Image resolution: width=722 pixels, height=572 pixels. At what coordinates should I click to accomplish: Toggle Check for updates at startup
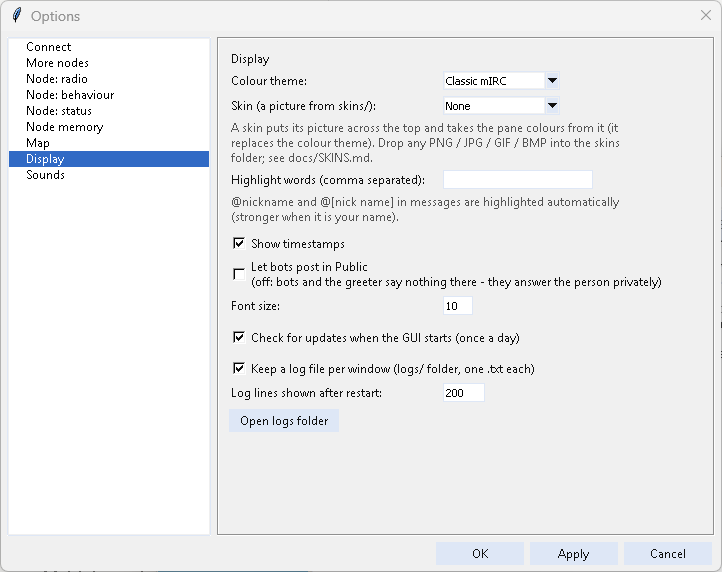[x=239, y=337]
